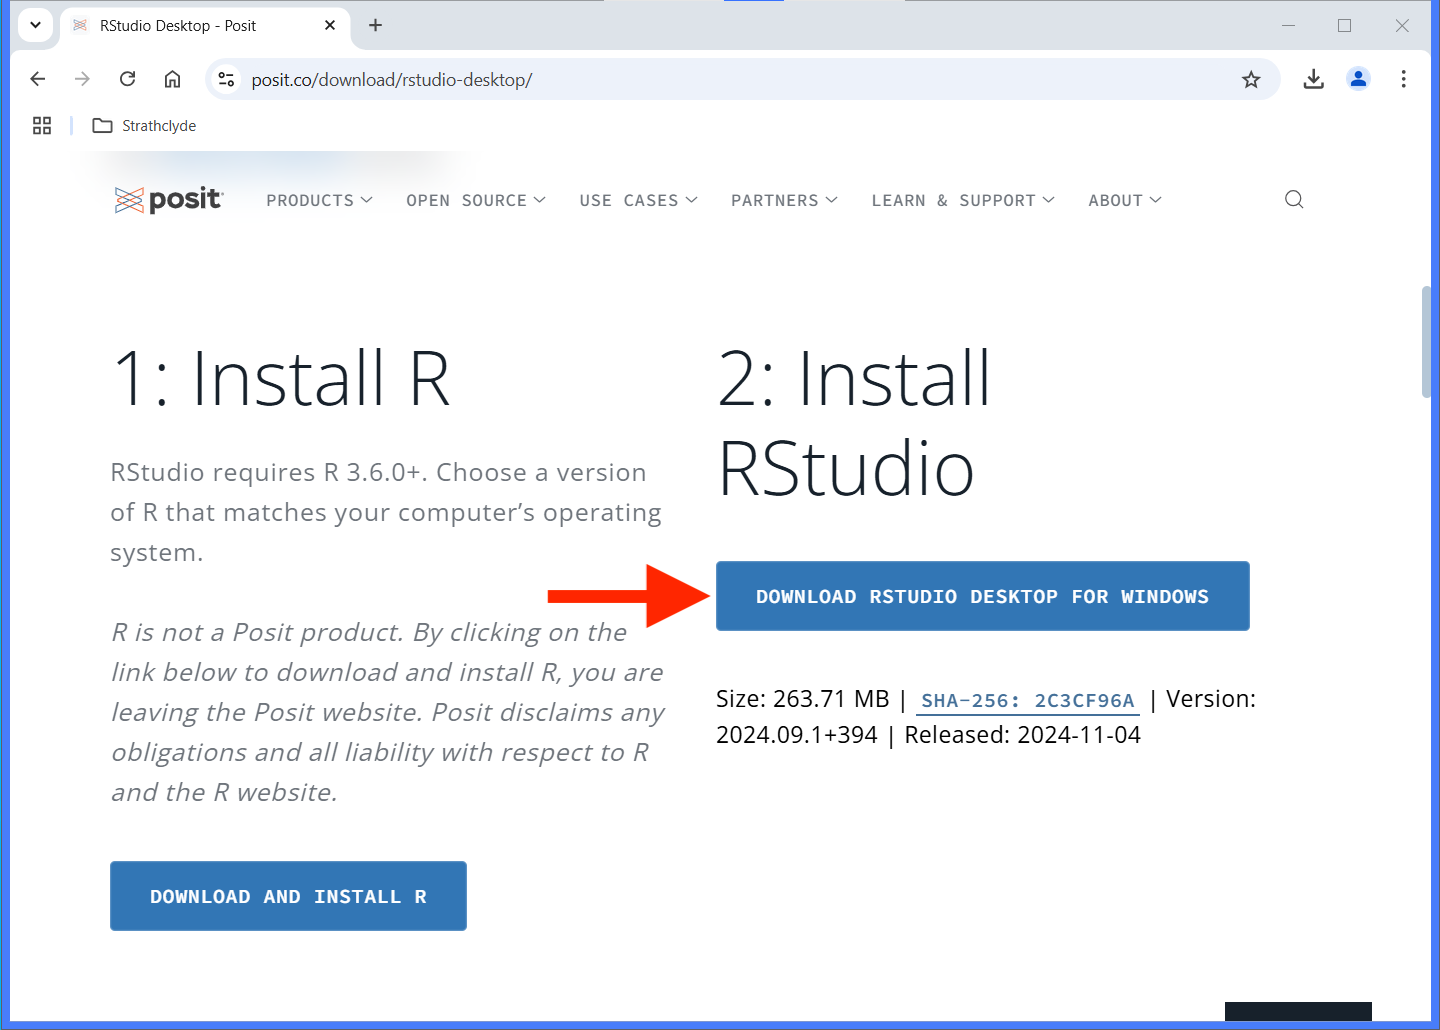Image resolution: width=1440 pixels, height=1030 pixels.
Task: Open a new browser tab
Action: [375, 25]
